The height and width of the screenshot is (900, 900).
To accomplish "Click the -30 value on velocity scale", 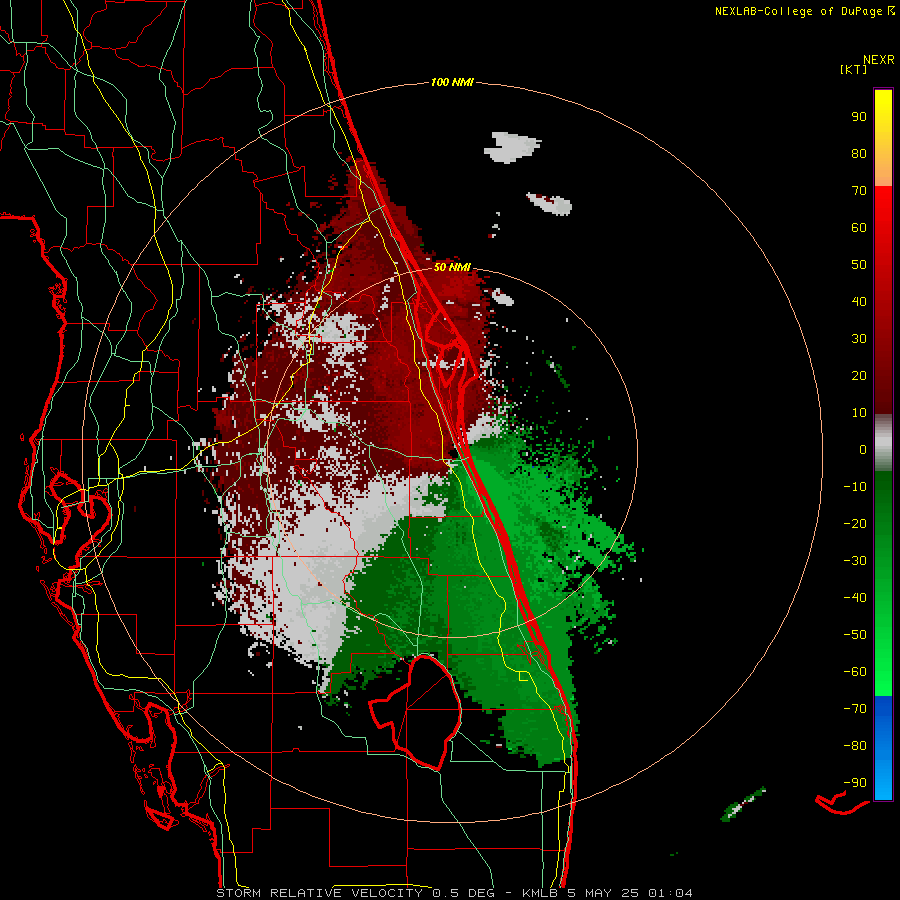I will 855,561.
